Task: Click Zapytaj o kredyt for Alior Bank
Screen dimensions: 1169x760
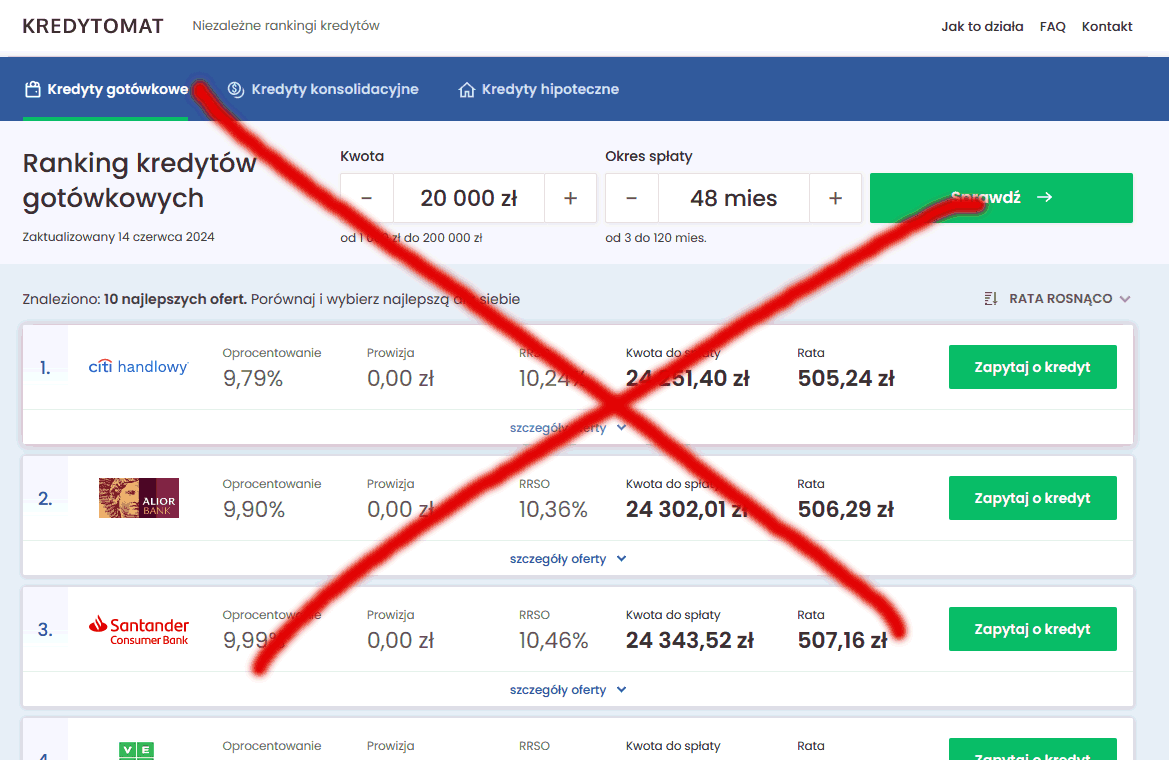Action: point(1032,498)
